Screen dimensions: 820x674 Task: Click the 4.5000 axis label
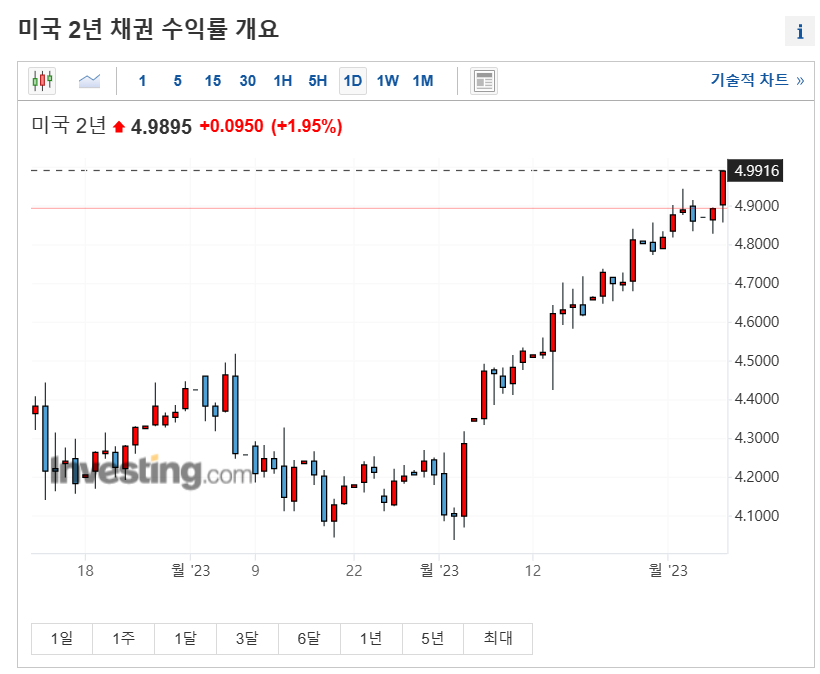(757, 361)
